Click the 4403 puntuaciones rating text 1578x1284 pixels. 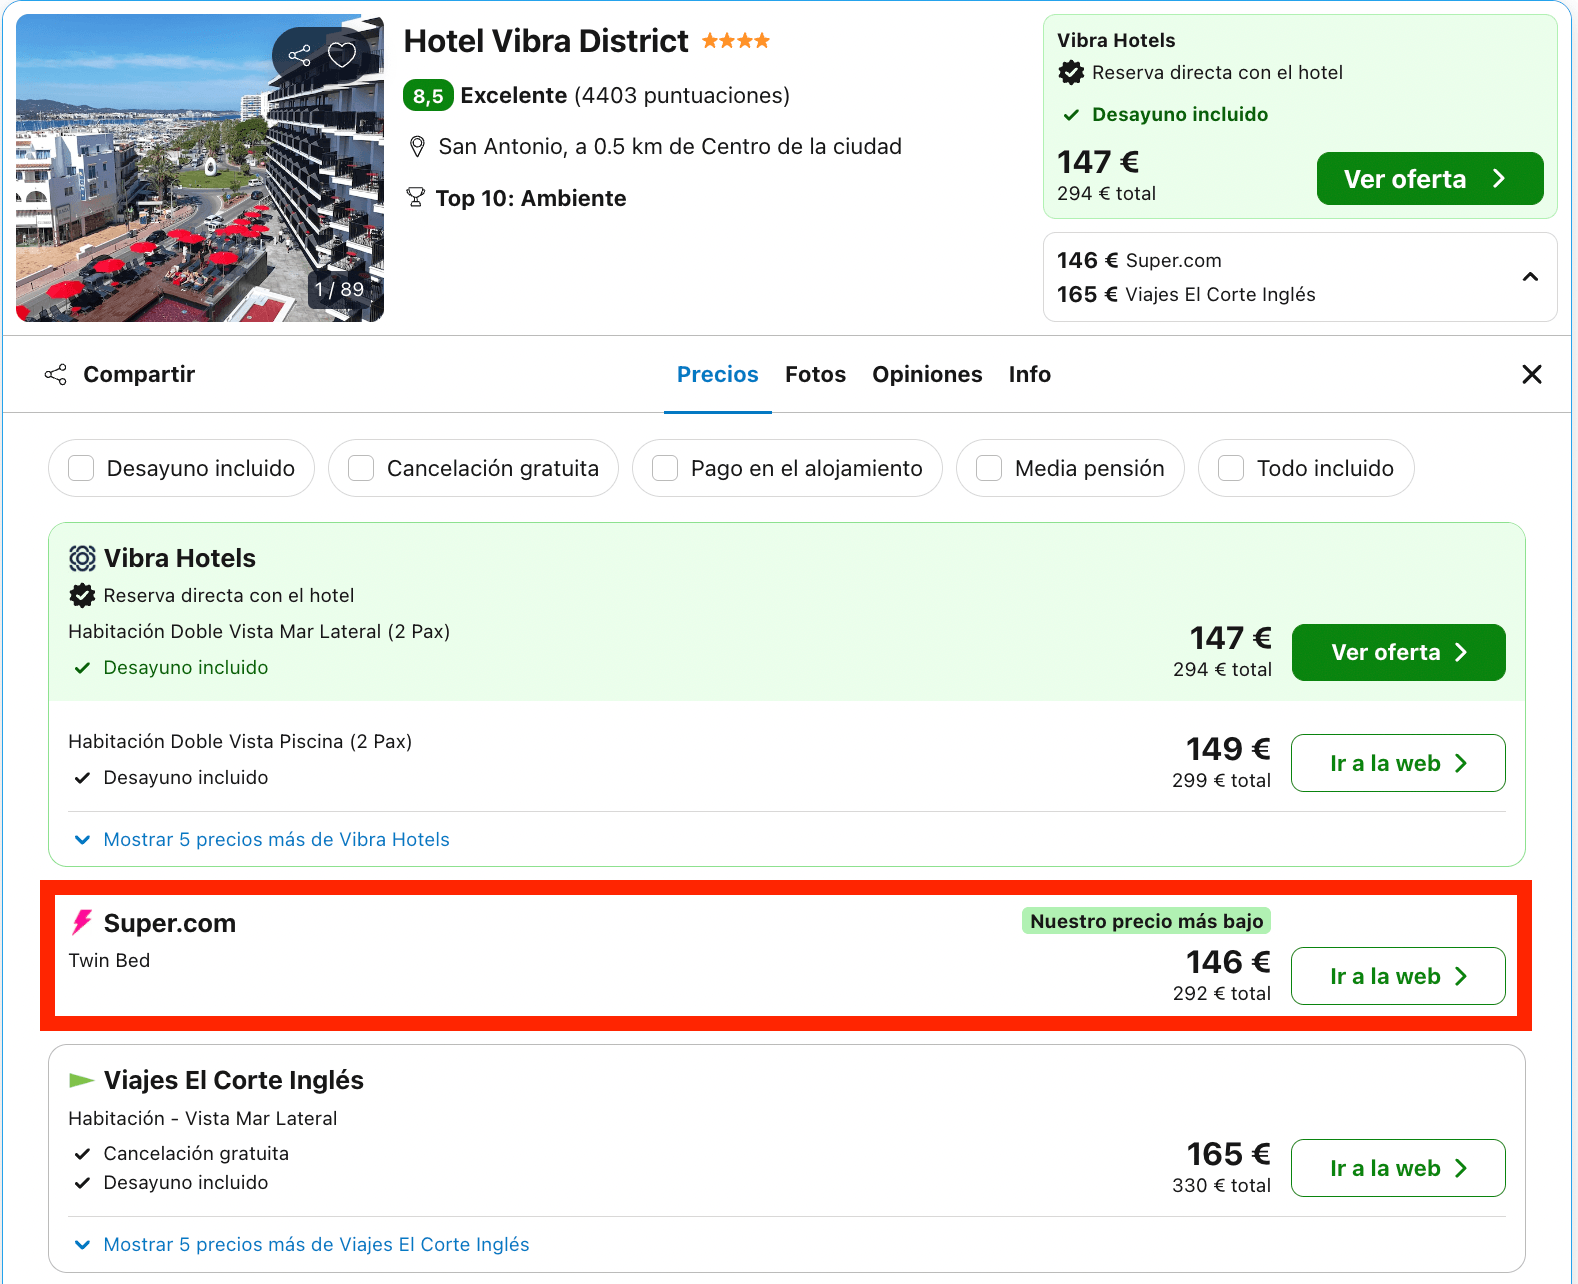[682, 95]
